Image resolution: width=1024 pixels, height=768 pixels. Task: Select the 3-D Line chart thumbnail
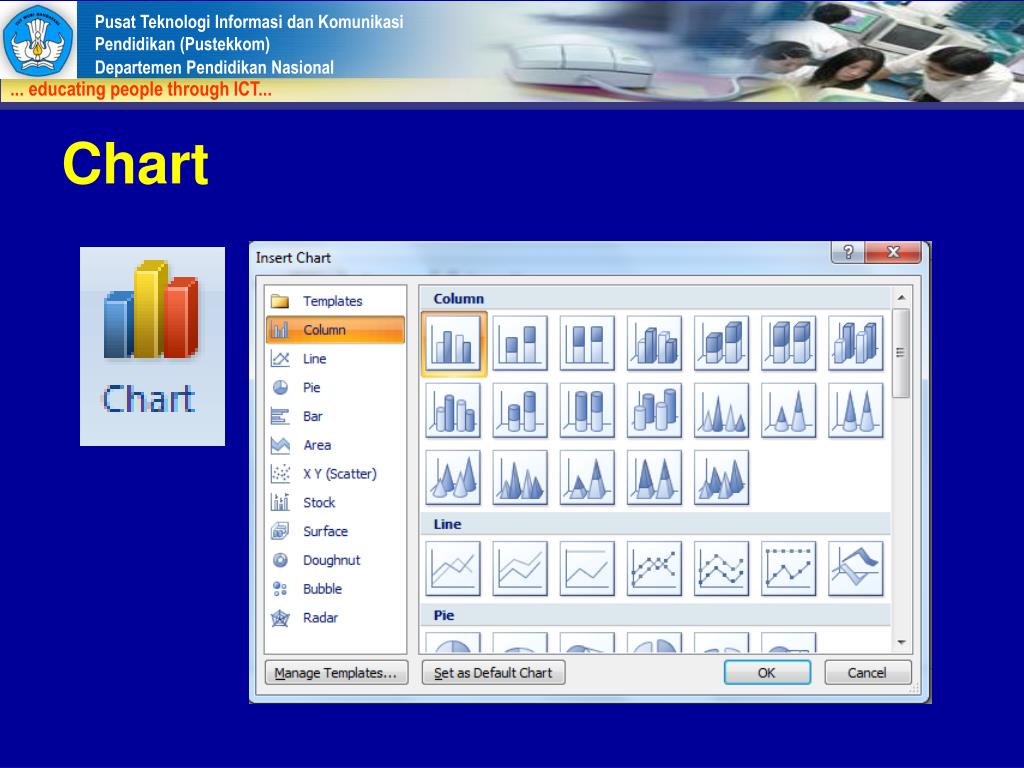856,569
